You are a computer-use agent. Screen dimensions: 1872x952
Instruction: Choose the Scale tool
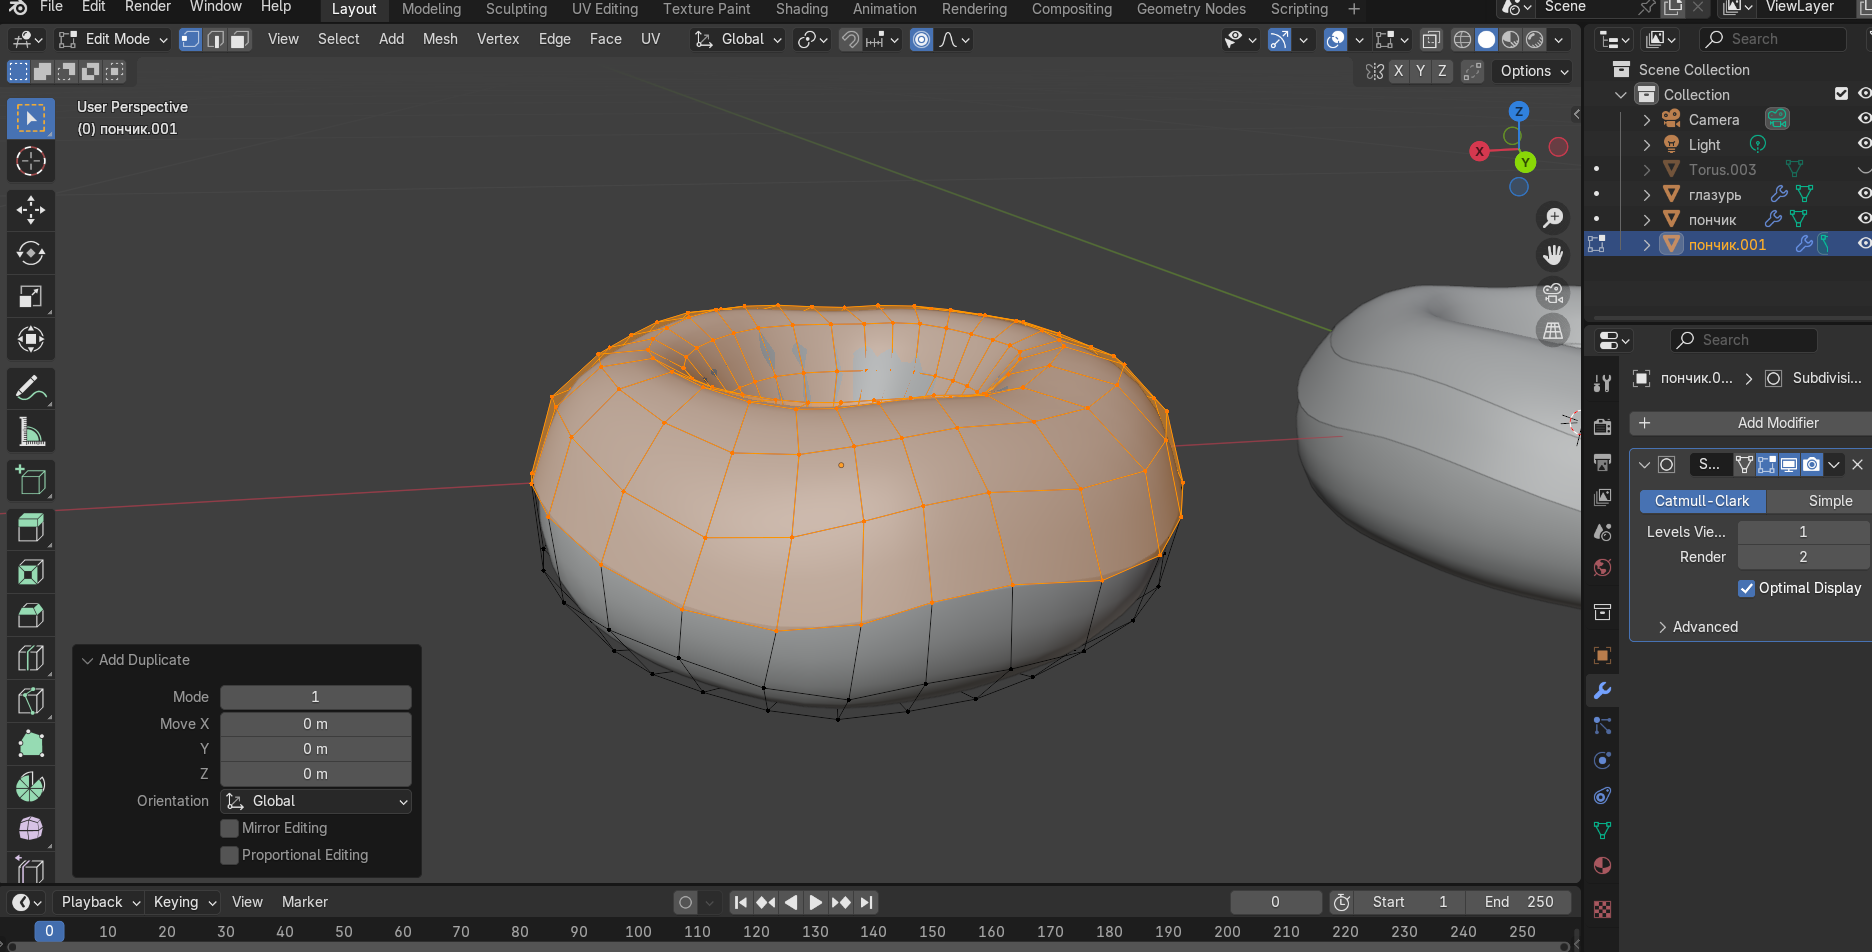(x=31, y=296)
